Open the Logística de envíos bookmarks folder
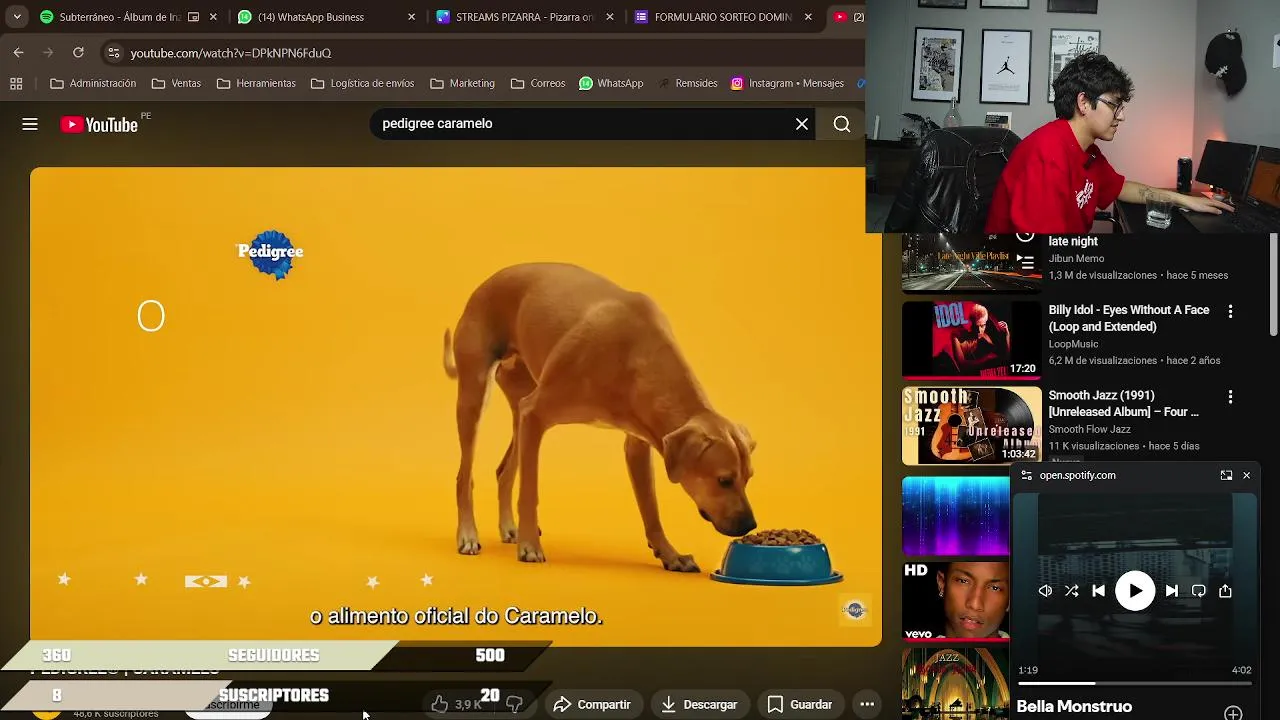The width and height of the screenshot is (1280, 720). (x=362, y=83)
